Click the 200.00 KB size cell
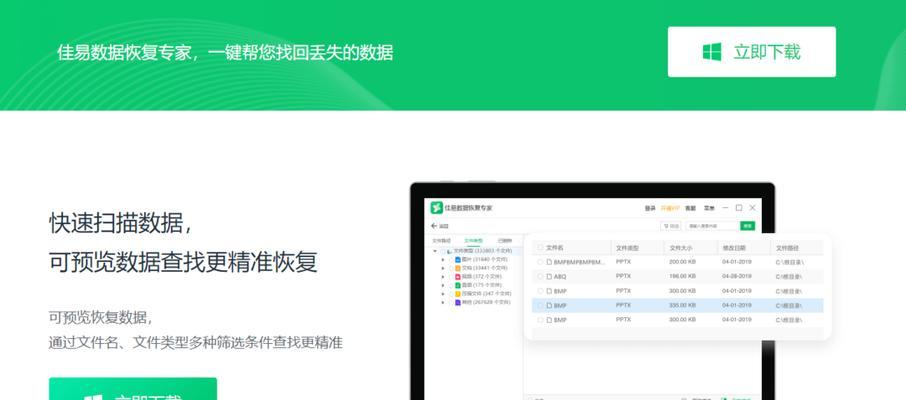The height and width of the screenshot is (400, 906). tap(682, 262)
